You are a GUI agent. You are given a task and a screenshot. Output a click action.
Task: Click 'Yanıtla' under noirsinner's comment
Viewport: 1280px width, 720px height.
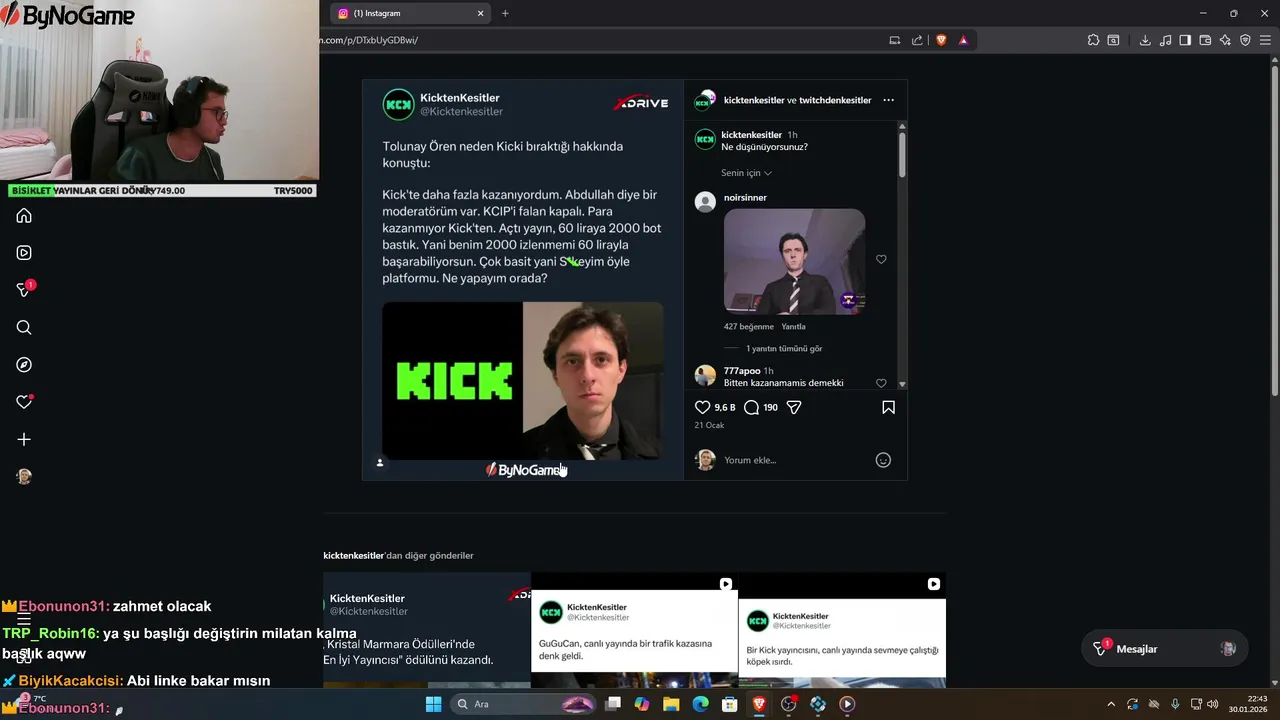click(x=793, y=327)
